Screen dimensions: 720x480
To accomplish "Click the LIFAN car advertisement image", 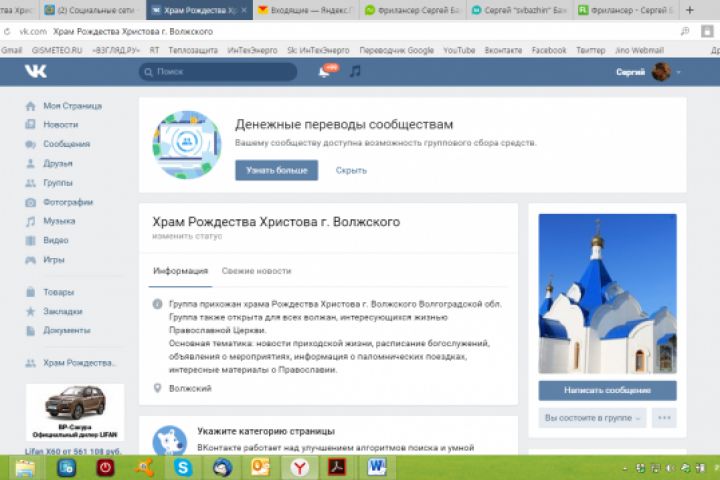I will point(75,412).
